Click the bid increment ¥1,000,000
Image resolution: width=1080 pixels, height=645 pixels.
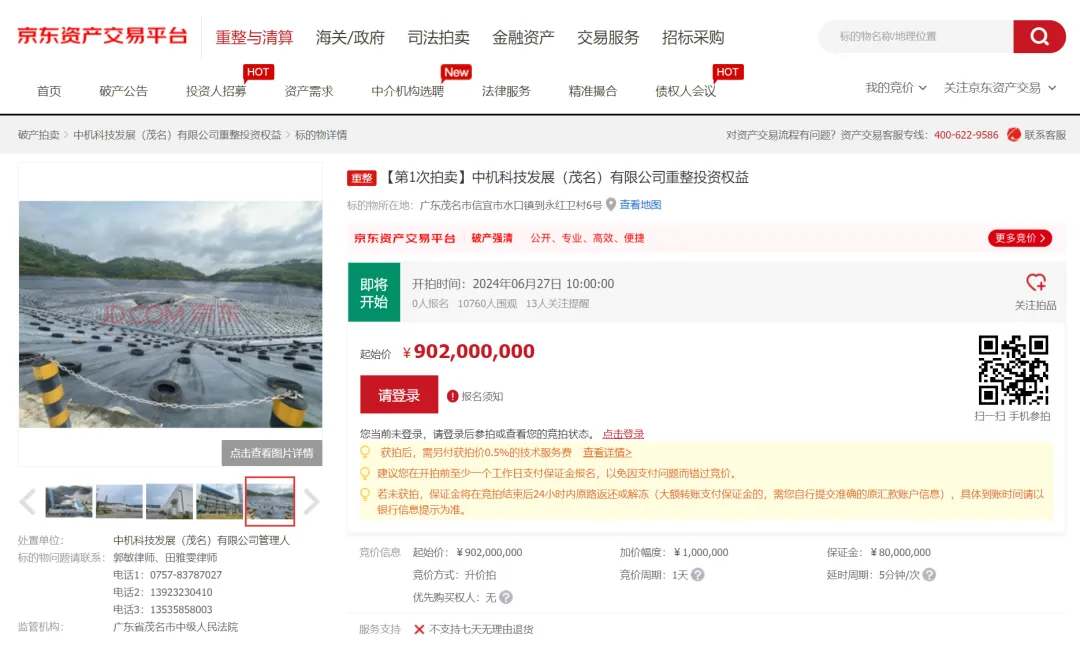[x=701, y=552]
